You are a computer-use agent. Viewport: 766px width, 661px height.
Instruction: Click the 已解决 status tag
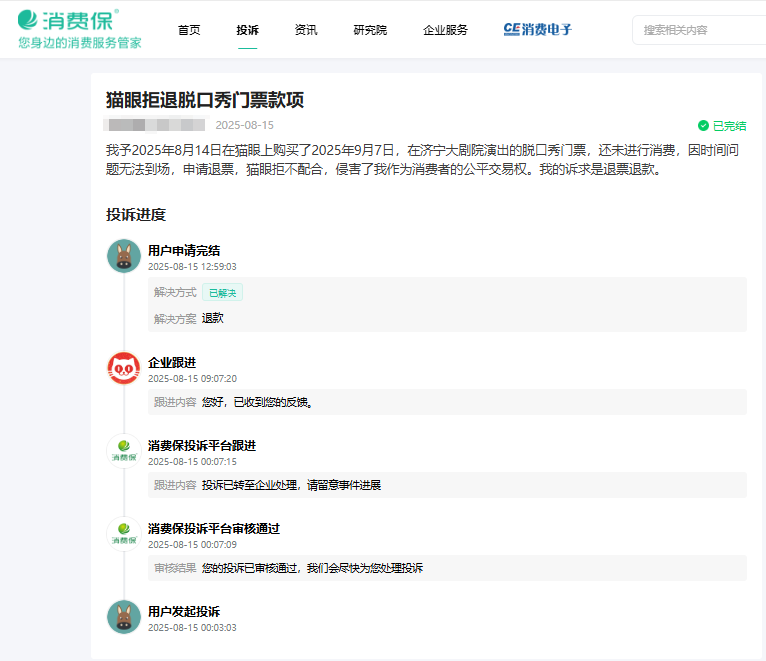point(222,293)
